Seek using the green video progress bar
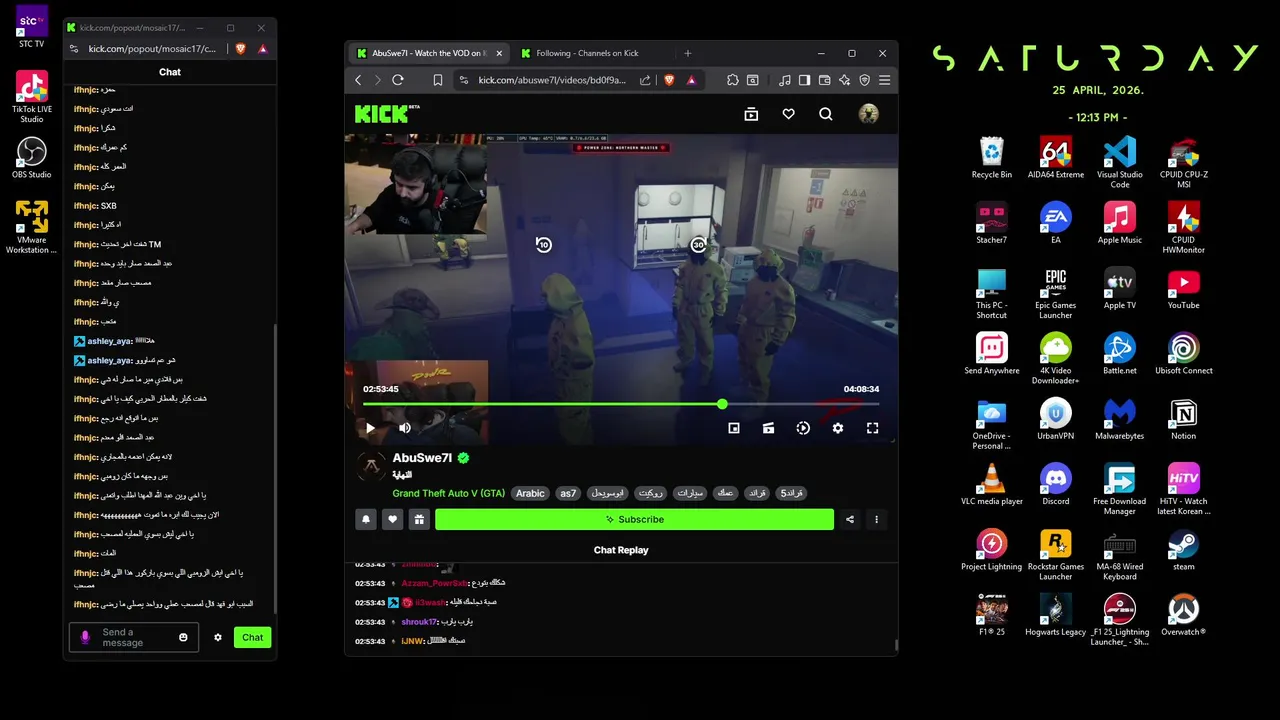The width and height of the screenshot is (1280, 720). (x=621, y=404)
